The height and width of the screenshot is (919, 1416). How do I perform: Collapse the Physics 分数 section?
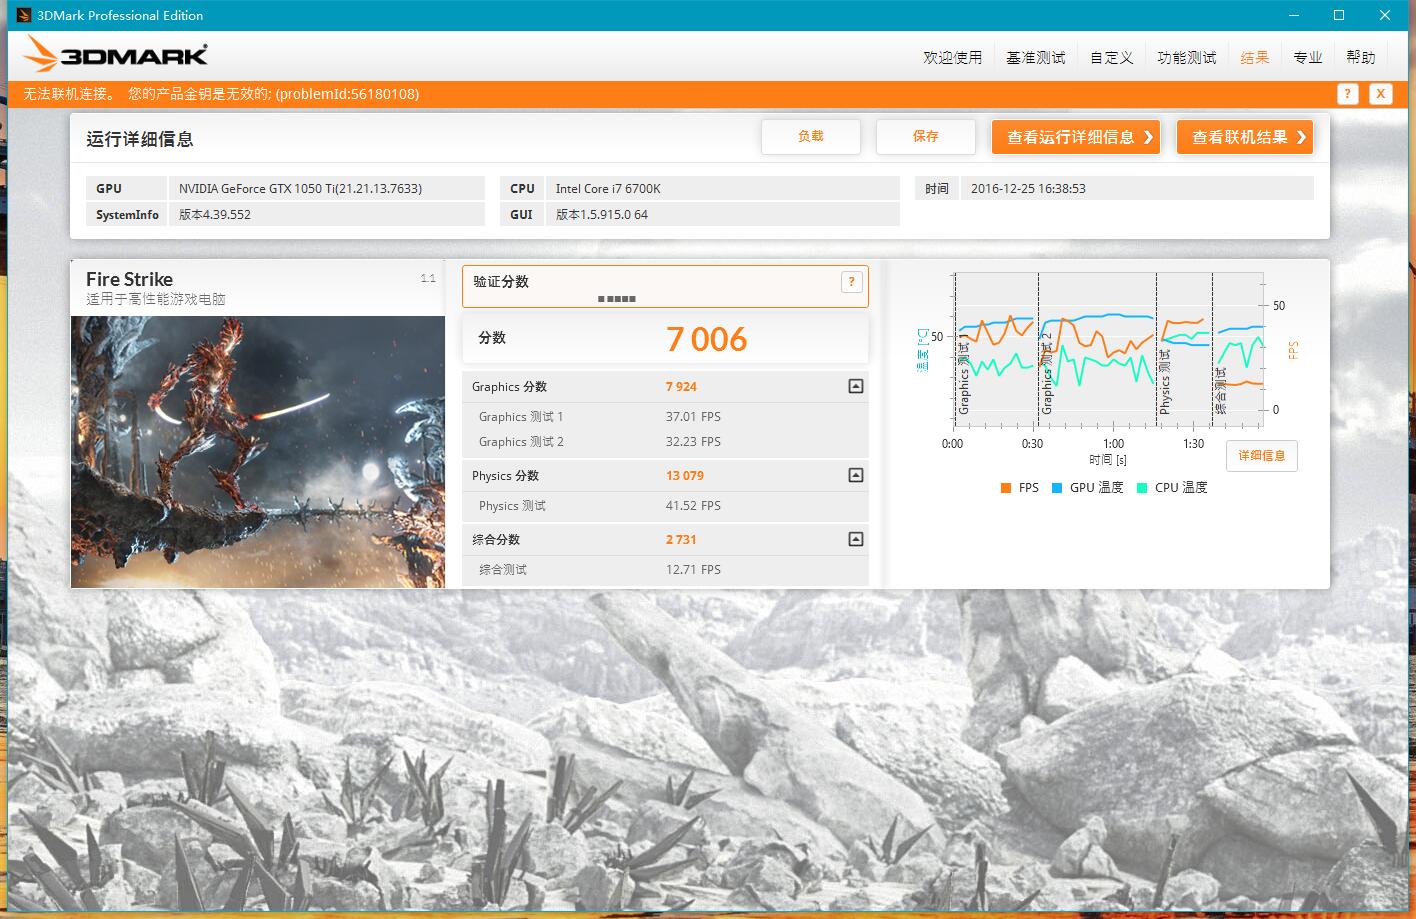pos(855,475)
